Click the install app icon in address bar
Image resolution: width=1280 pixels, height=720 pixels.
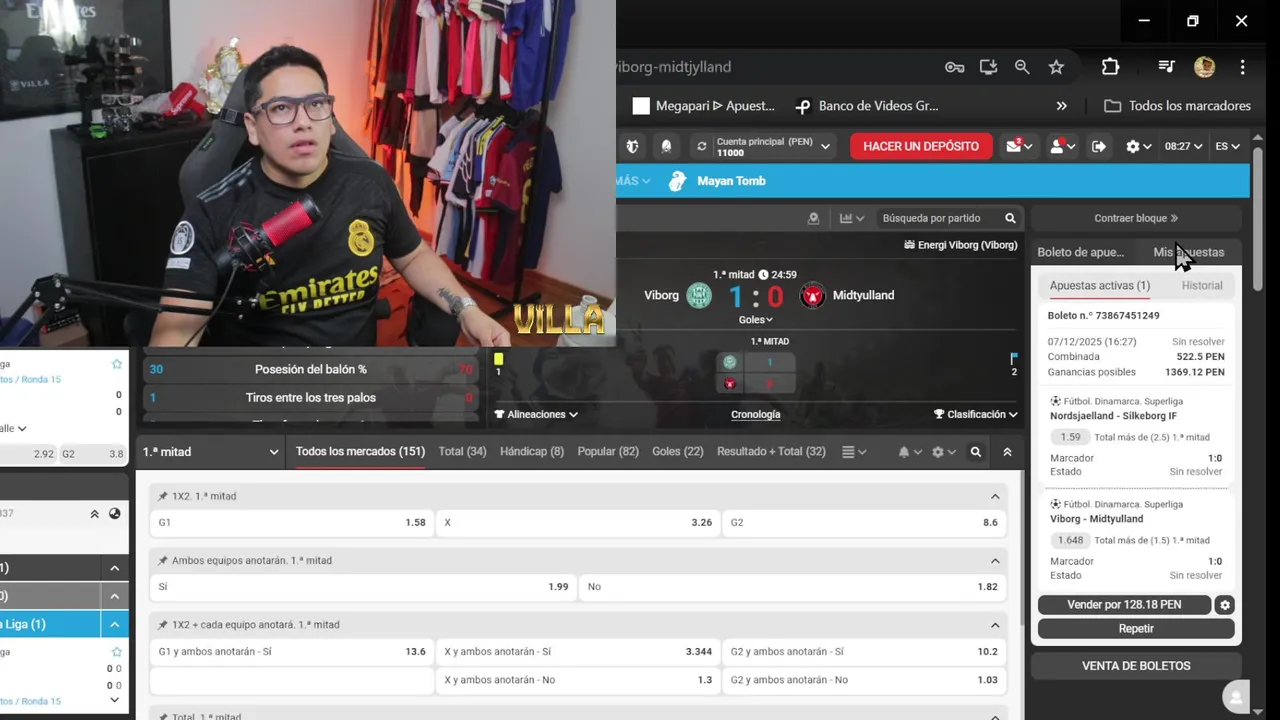pyautogui.click(x=988, y=67)
